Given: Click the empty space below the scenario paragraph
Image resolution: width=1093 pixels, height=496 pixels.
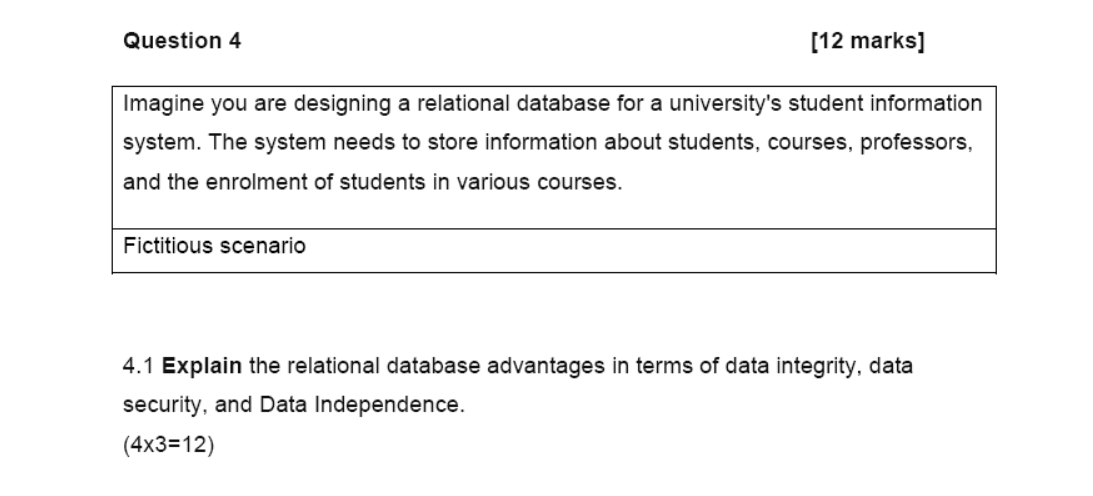Looking at the screenshot, I should 554,212.
